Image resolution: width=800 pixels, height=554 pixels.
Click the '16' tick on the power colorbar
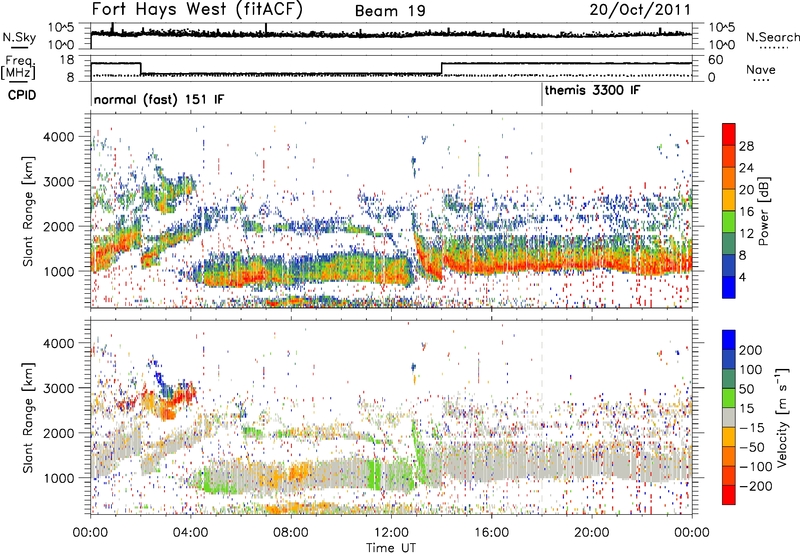click(746, 212)
